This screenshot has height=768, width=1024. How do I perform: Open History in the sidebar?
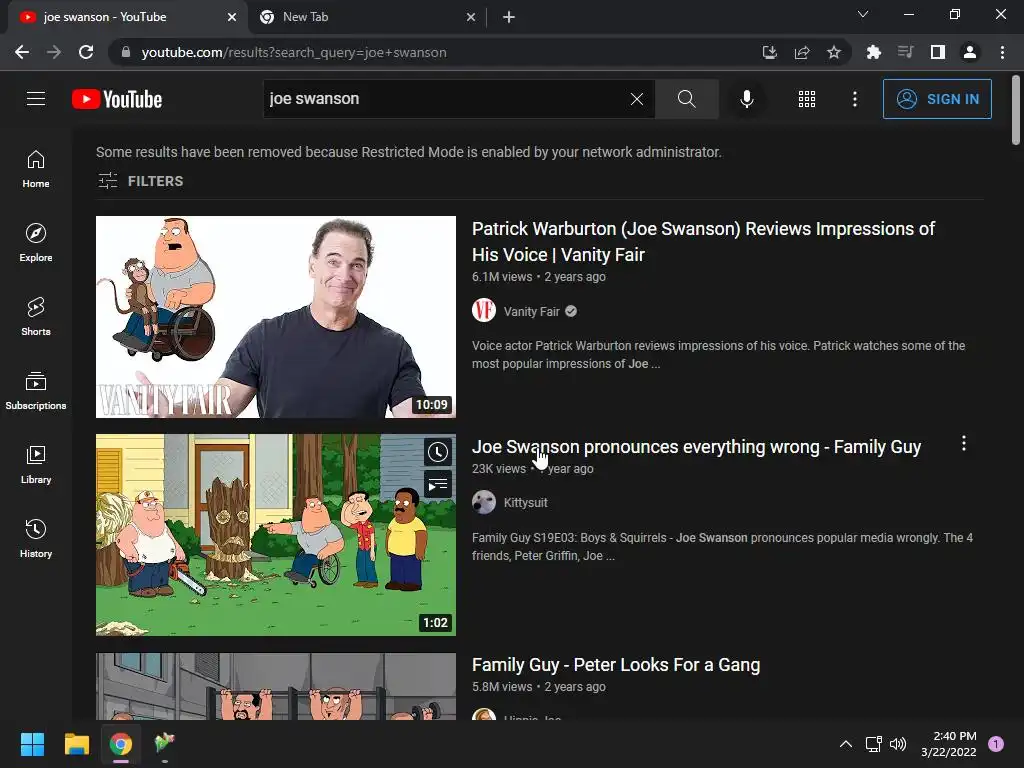pyautogui.click(x=36, y=538)
